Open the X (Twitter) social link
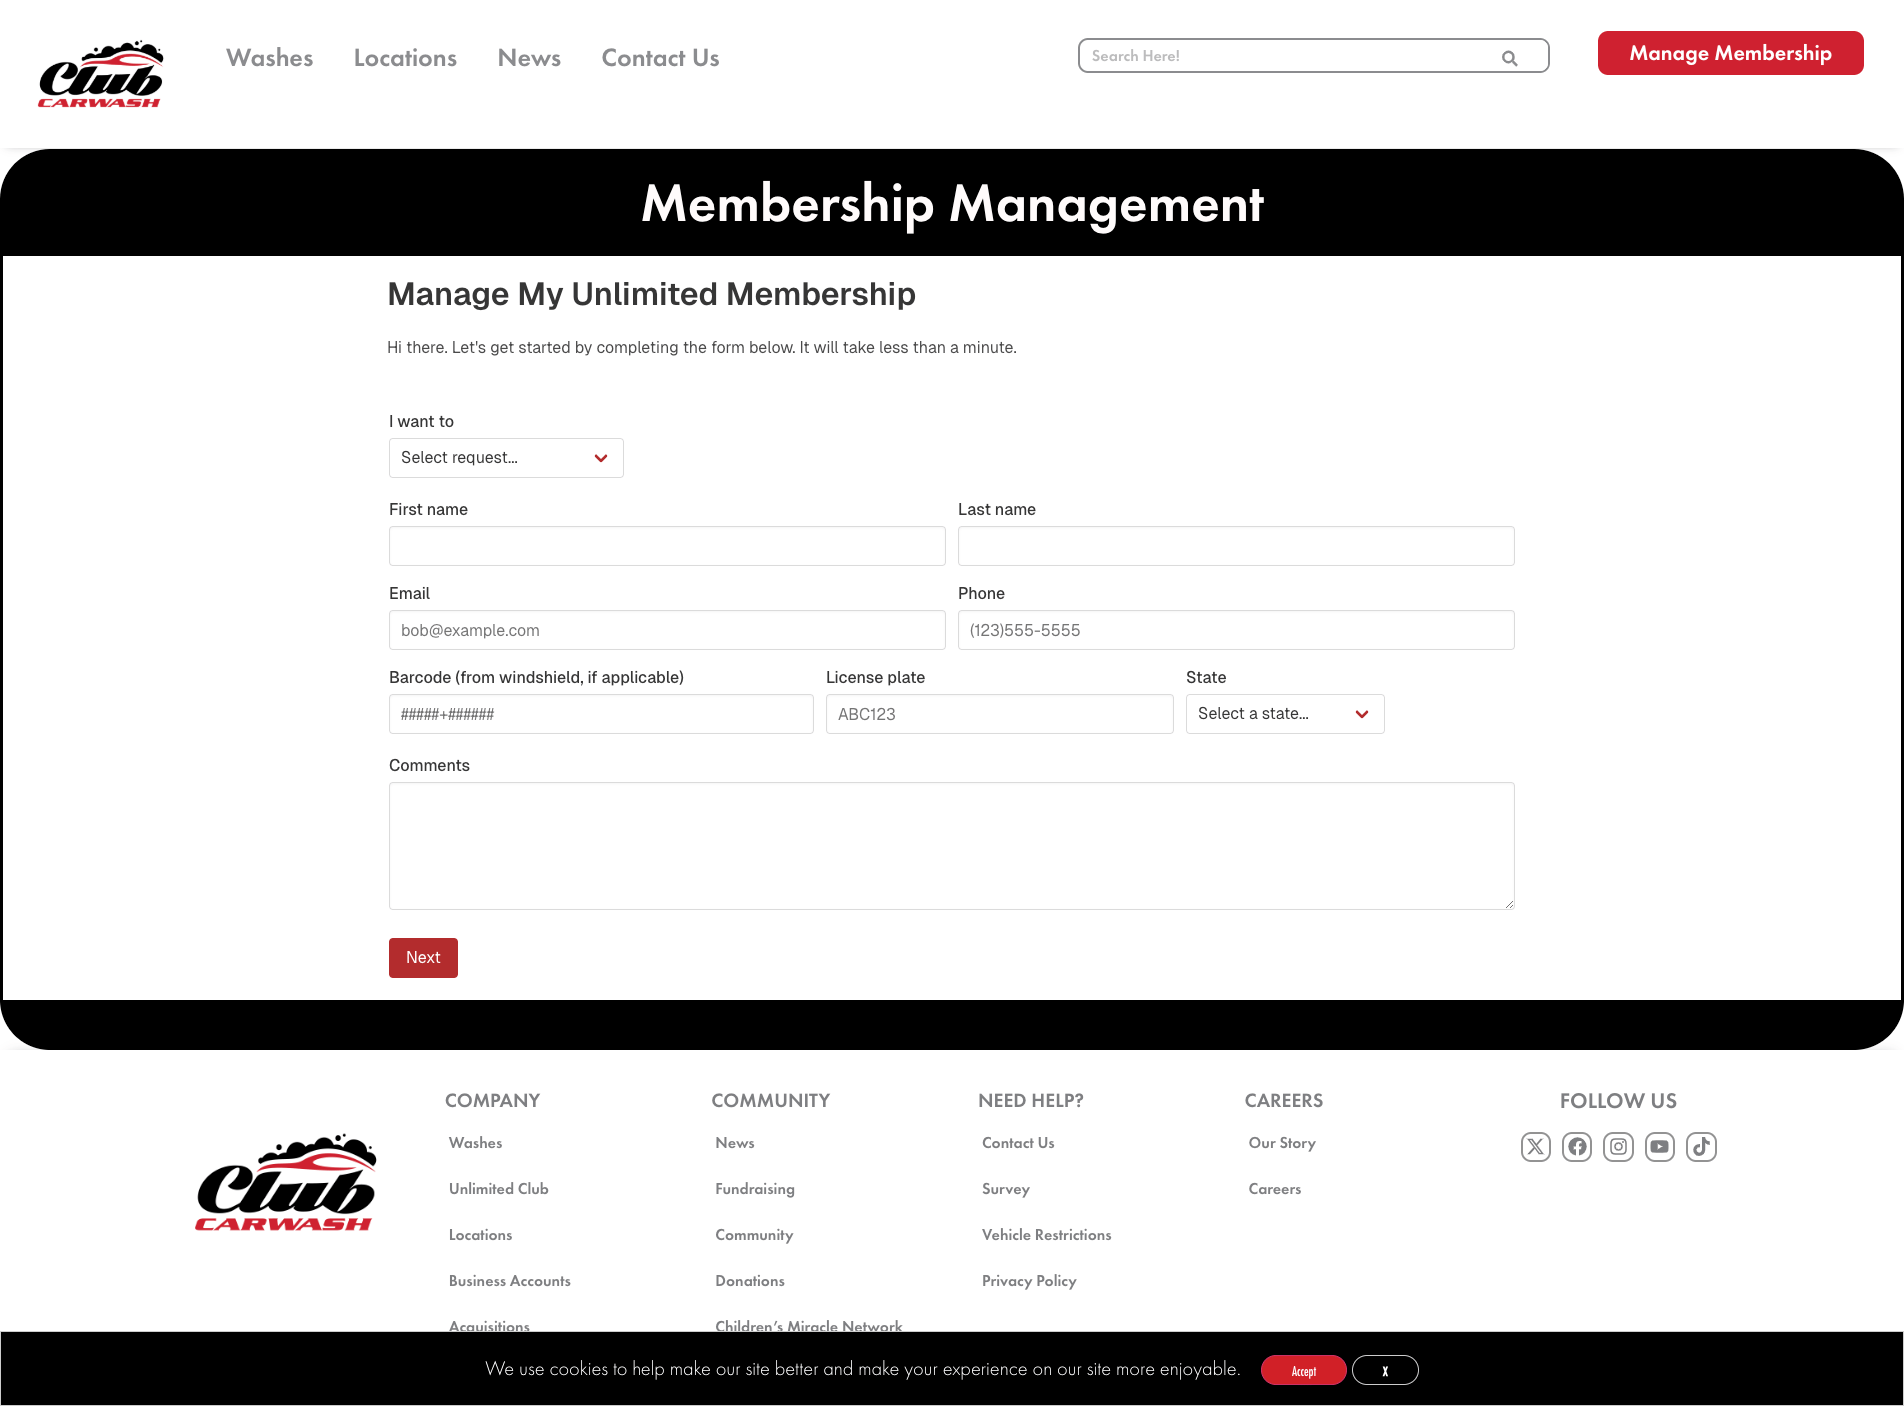The image size is (1904, 1406). point(1535,1147)
